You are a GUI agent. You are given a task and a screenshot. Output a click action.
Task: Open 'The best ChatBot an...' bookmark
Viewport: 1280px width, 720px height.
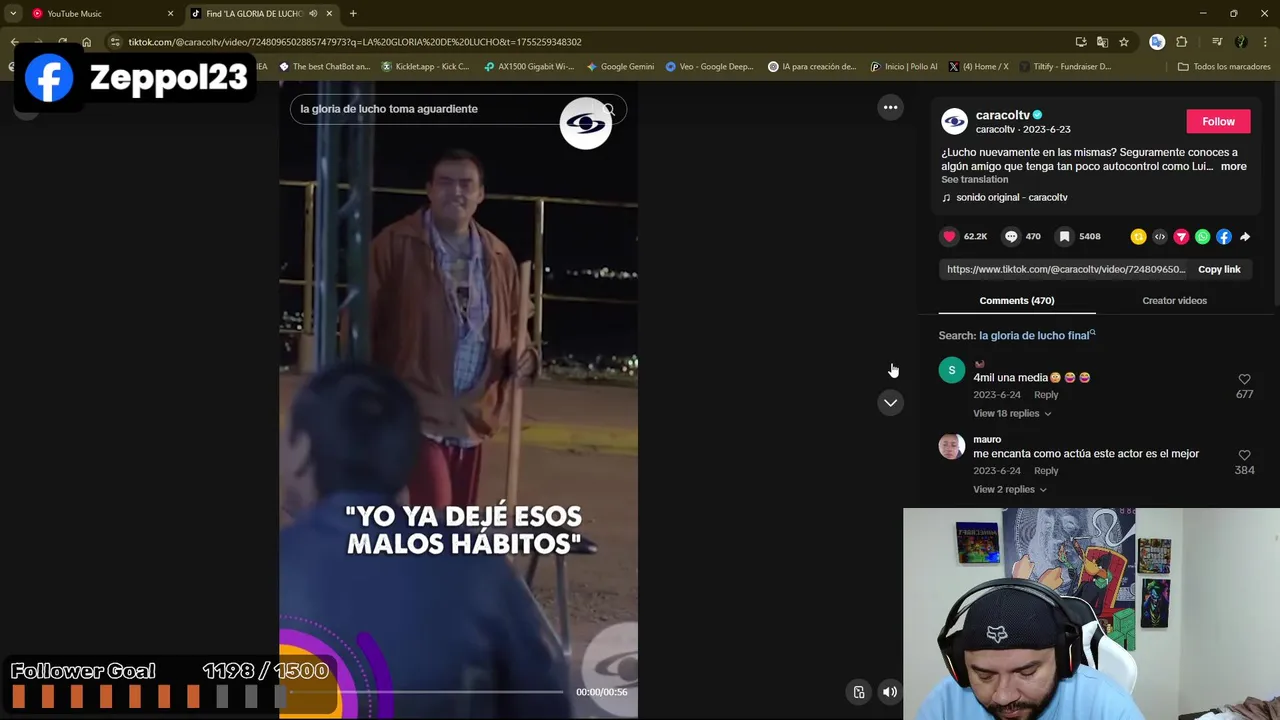pos(325,67)
